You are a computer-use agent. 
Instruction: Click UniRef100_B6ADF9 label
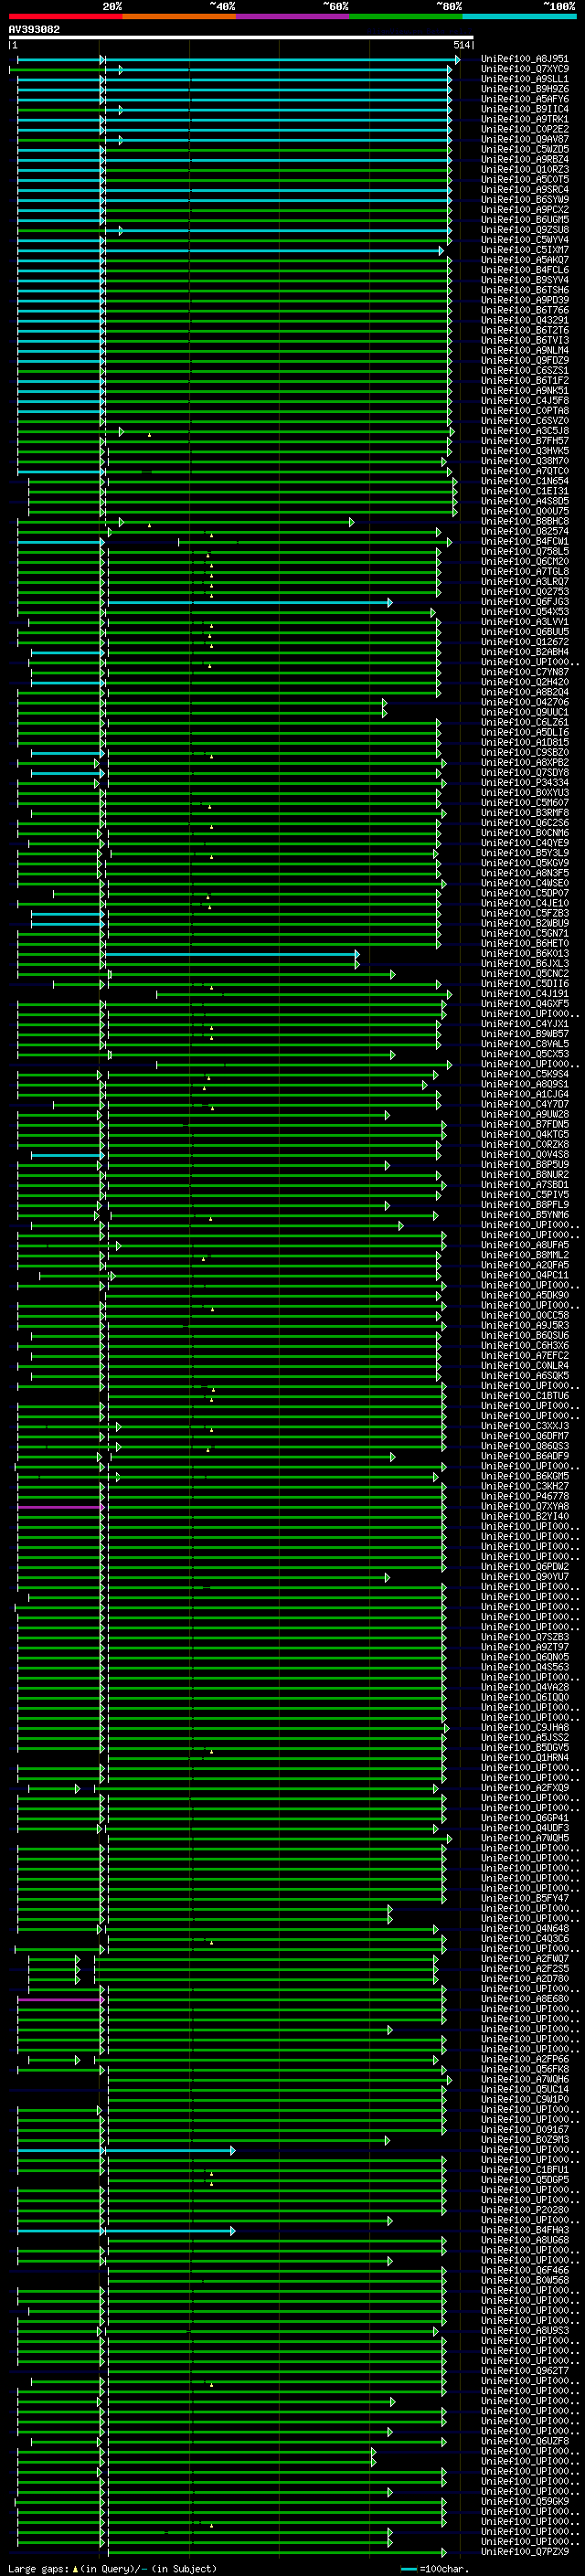(x=525, y=1456)
